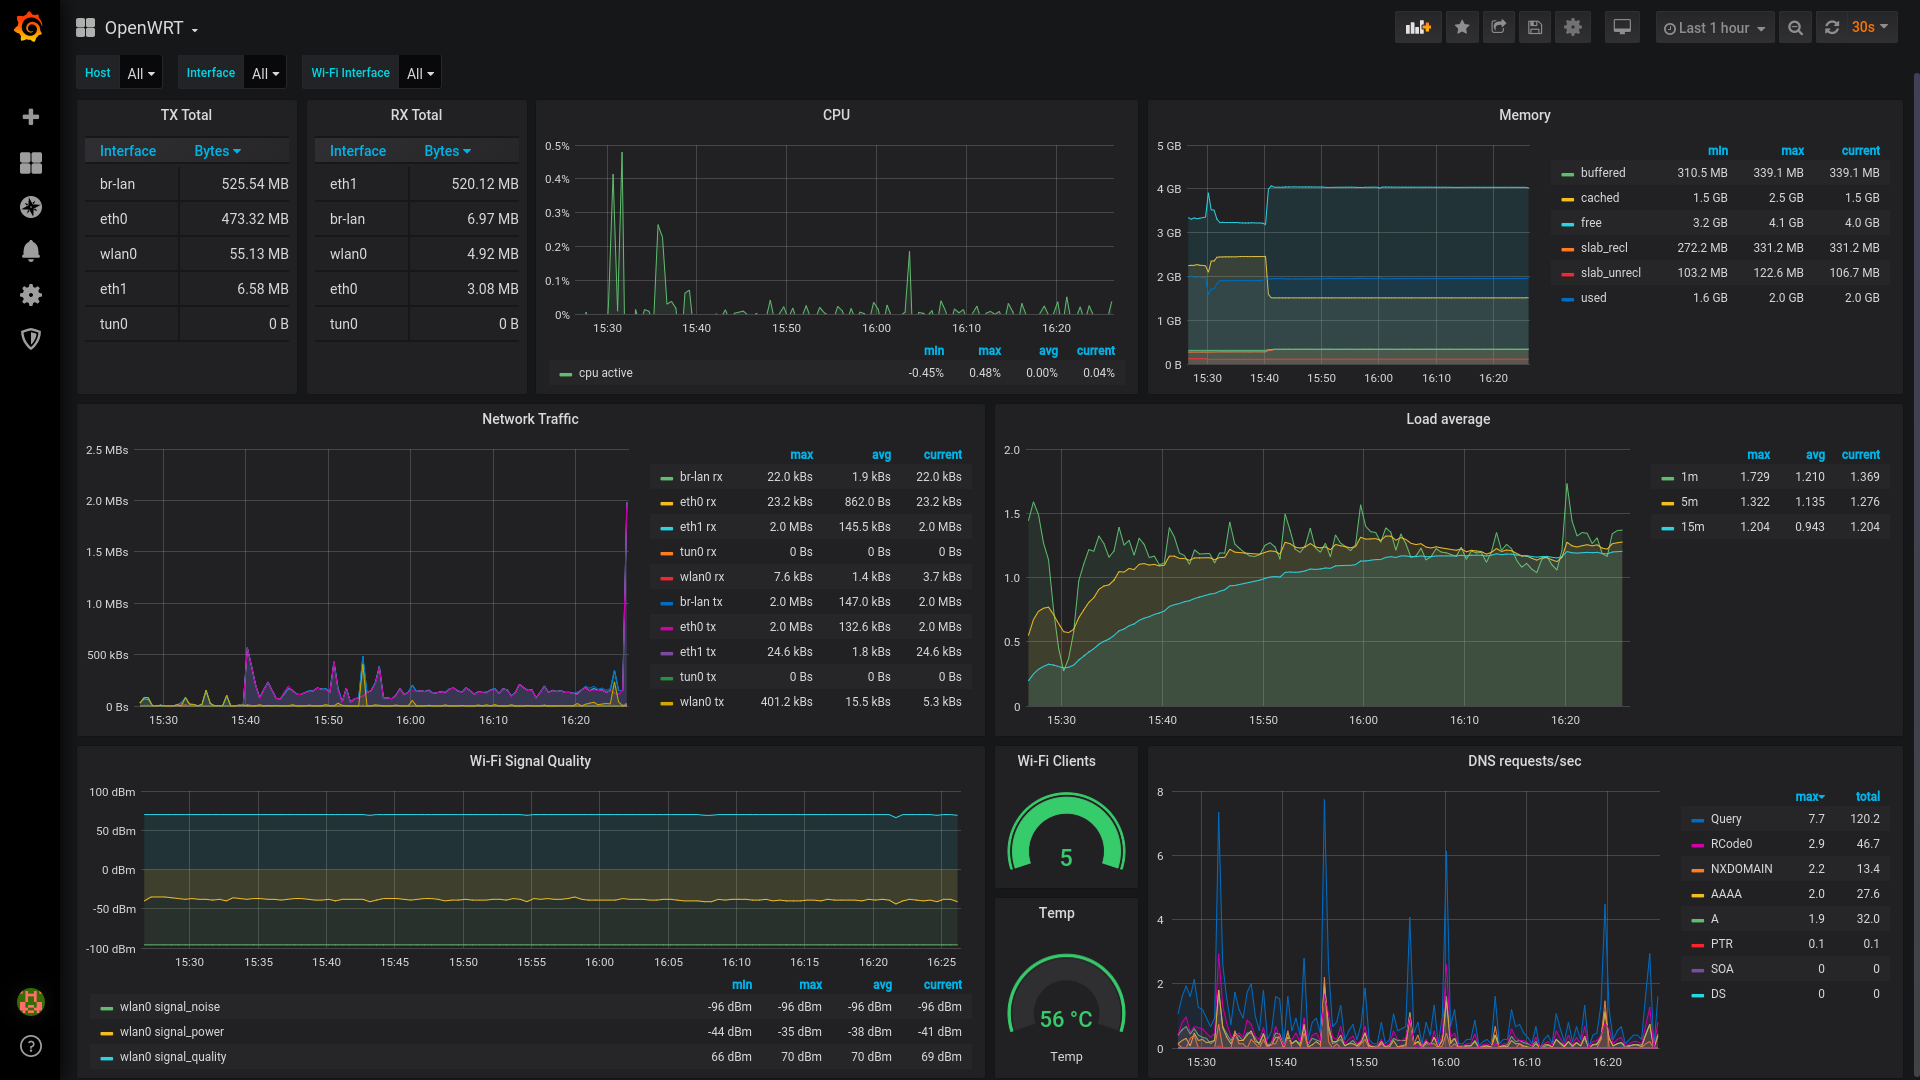Open the Alerting bell icon
This screenshot has width=1920, height=1080.
pos(31,251)
